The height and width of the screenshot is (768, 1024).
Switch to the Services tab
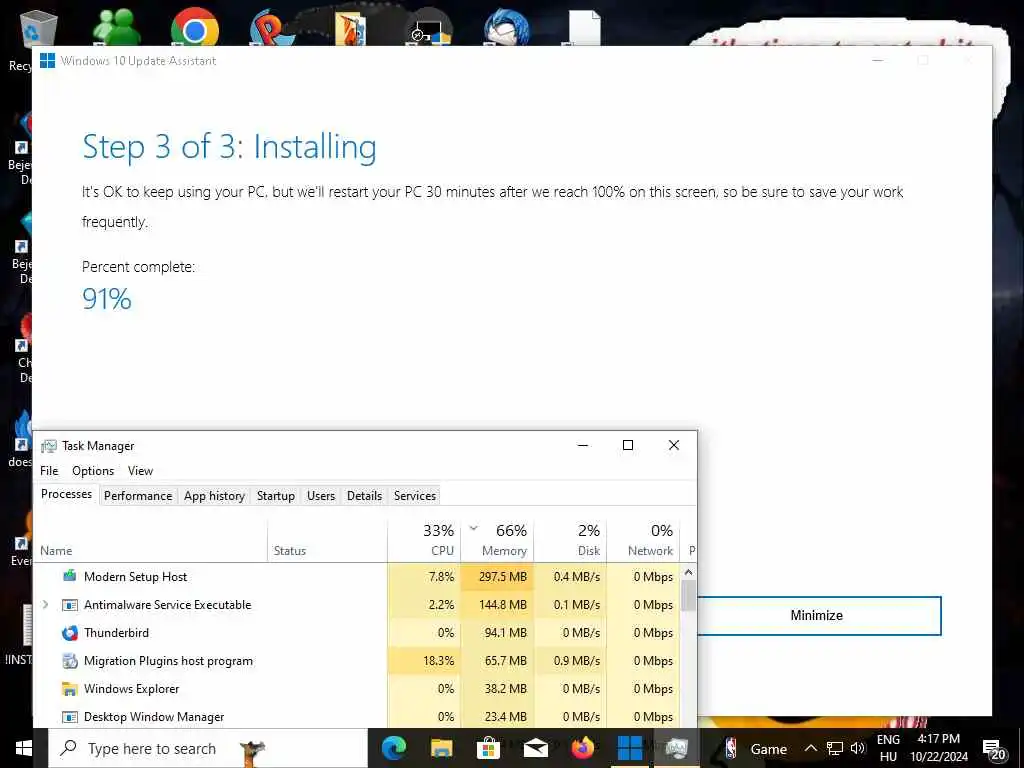pyautogui.click(x=415, y=496)
